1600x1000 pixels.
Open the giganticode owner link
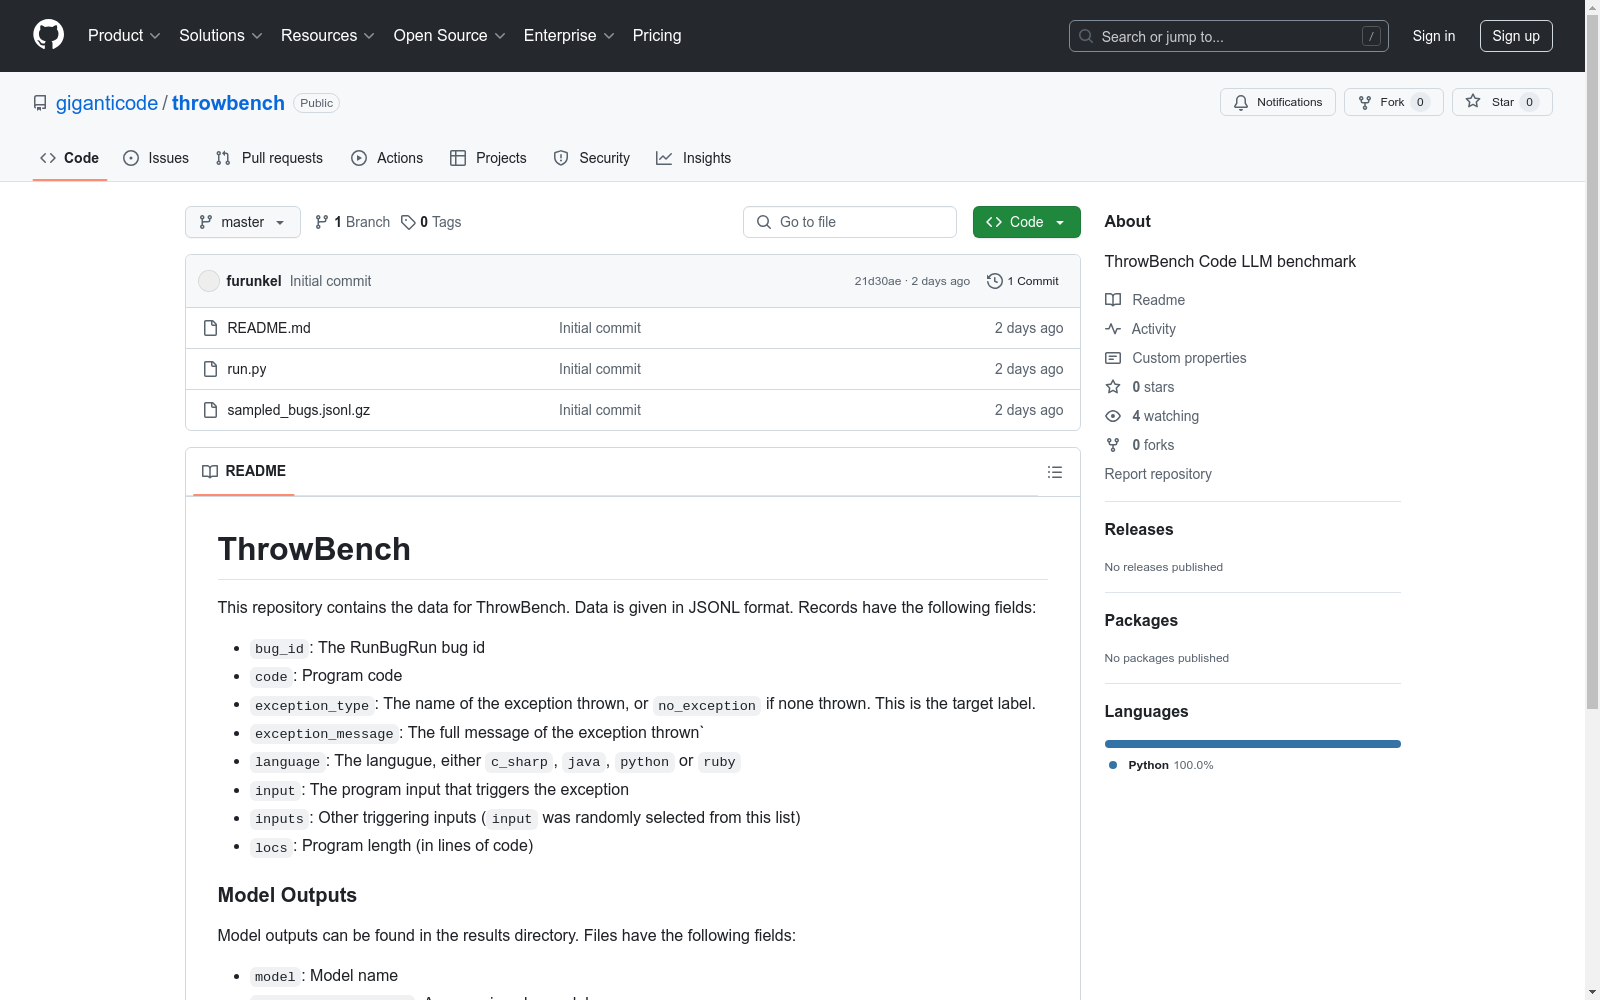pos(107,103)
